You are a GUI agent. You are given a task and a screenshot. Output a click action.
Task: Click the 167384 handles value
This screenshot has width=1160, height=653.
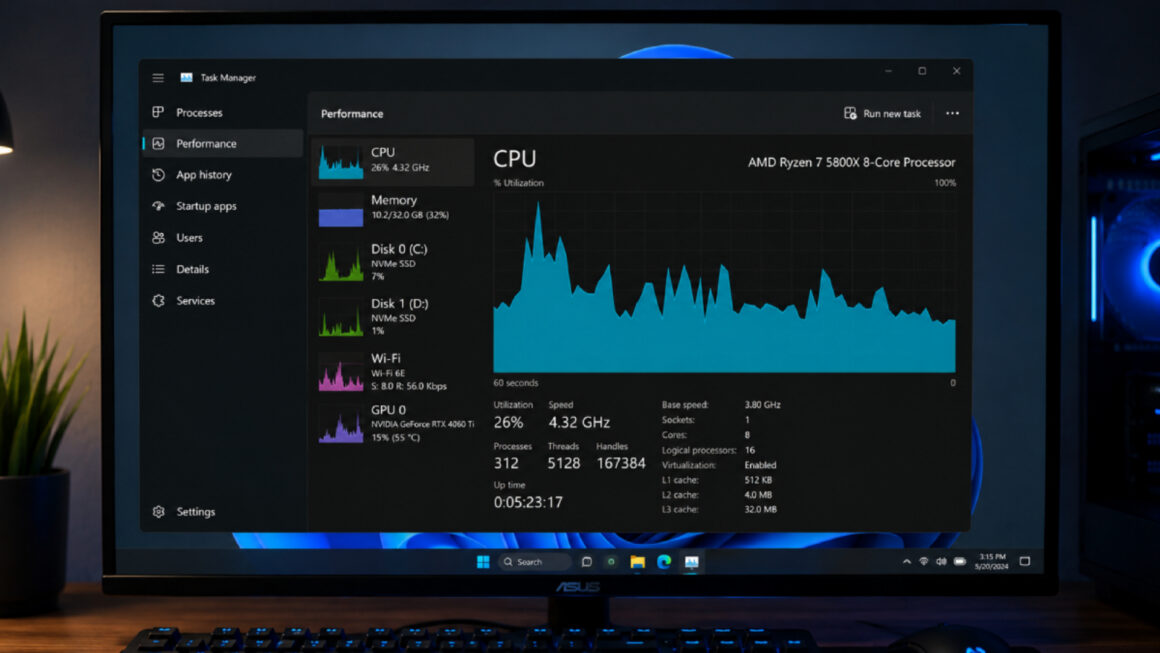point(621,464)
